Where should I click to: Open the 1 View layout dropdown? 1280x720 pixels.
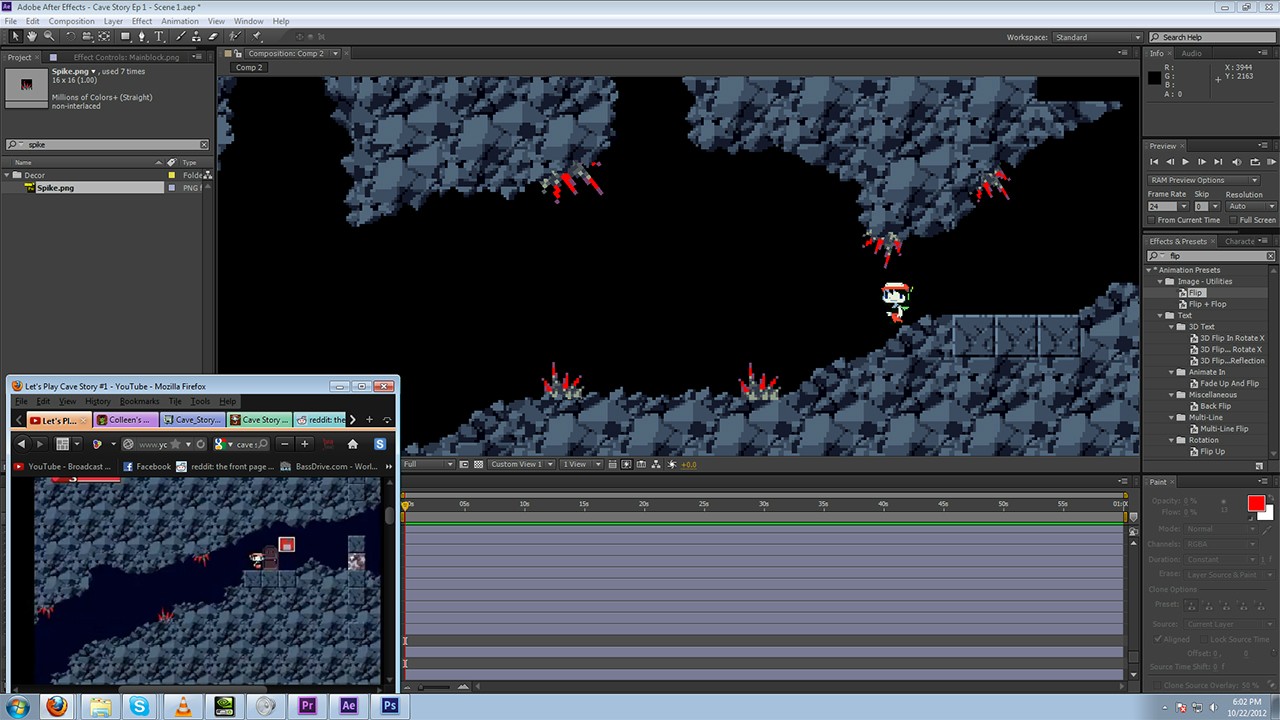coord(582,464)
